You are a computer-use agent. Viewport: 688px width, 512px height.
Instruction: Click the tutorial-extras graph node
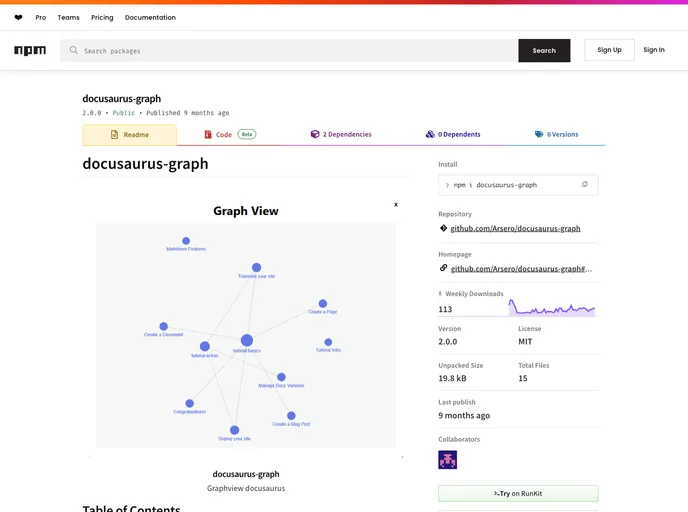point(204,346)
